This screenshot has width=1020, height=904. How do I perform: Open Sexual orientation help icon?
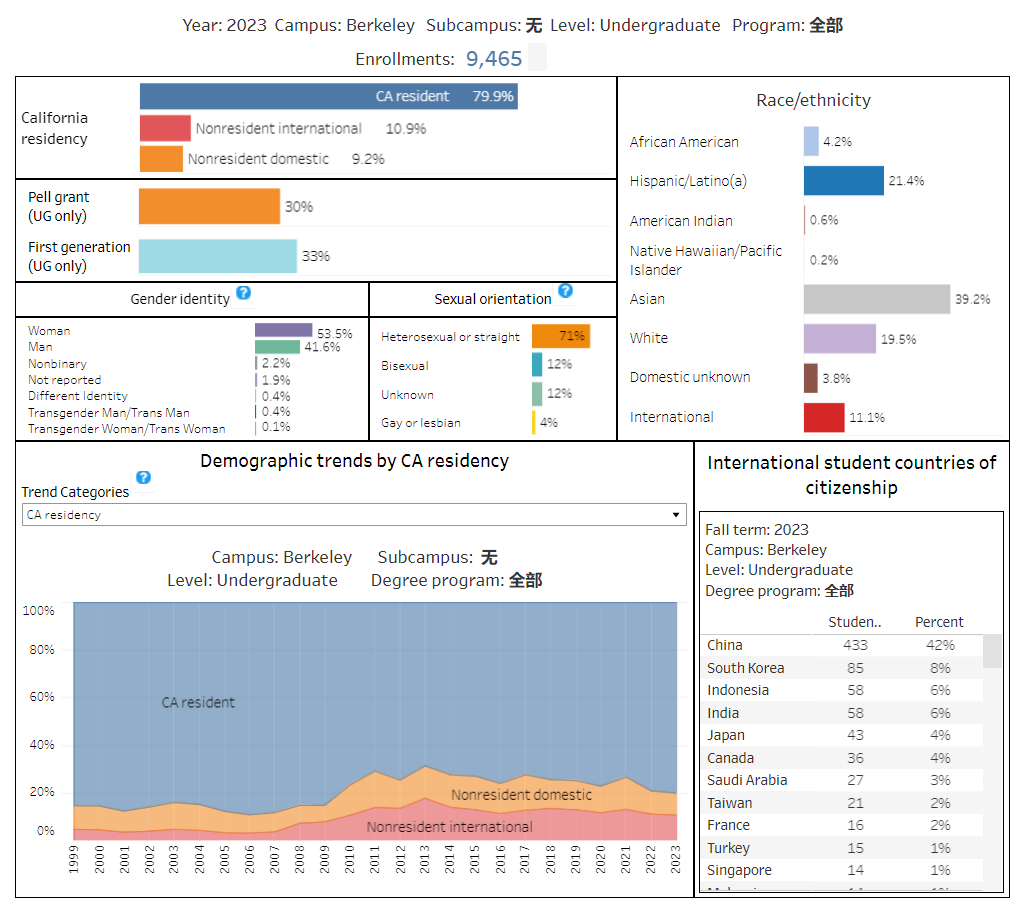pyautogui.click(x=565, y=291)
